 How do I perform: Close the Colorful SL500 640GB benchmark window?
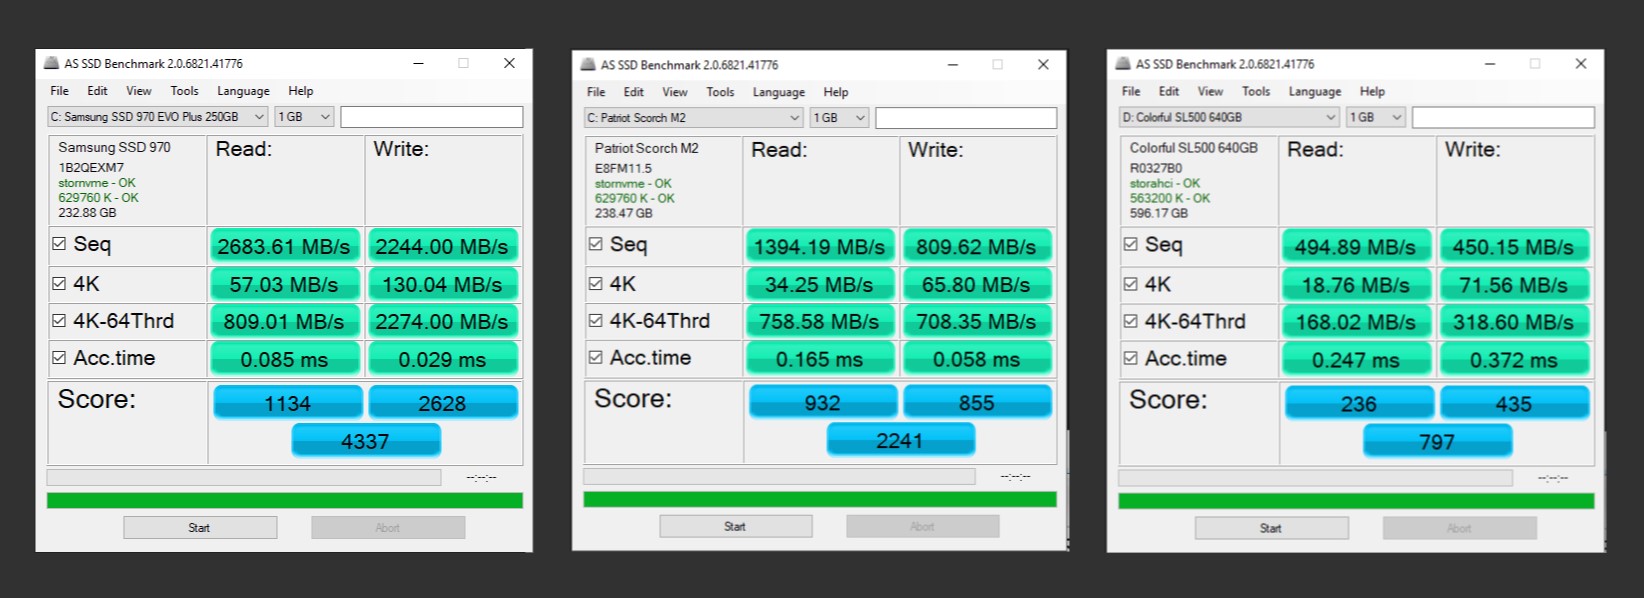tap(1580, 63)
